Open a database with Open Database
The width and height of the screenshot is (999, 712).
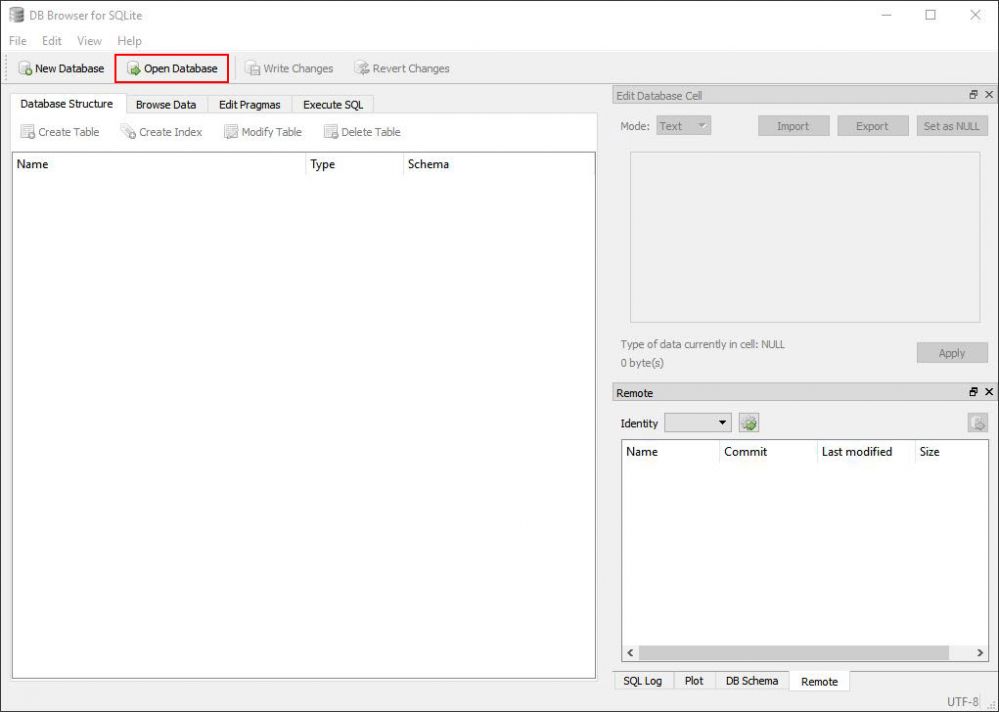pos(172,68)
